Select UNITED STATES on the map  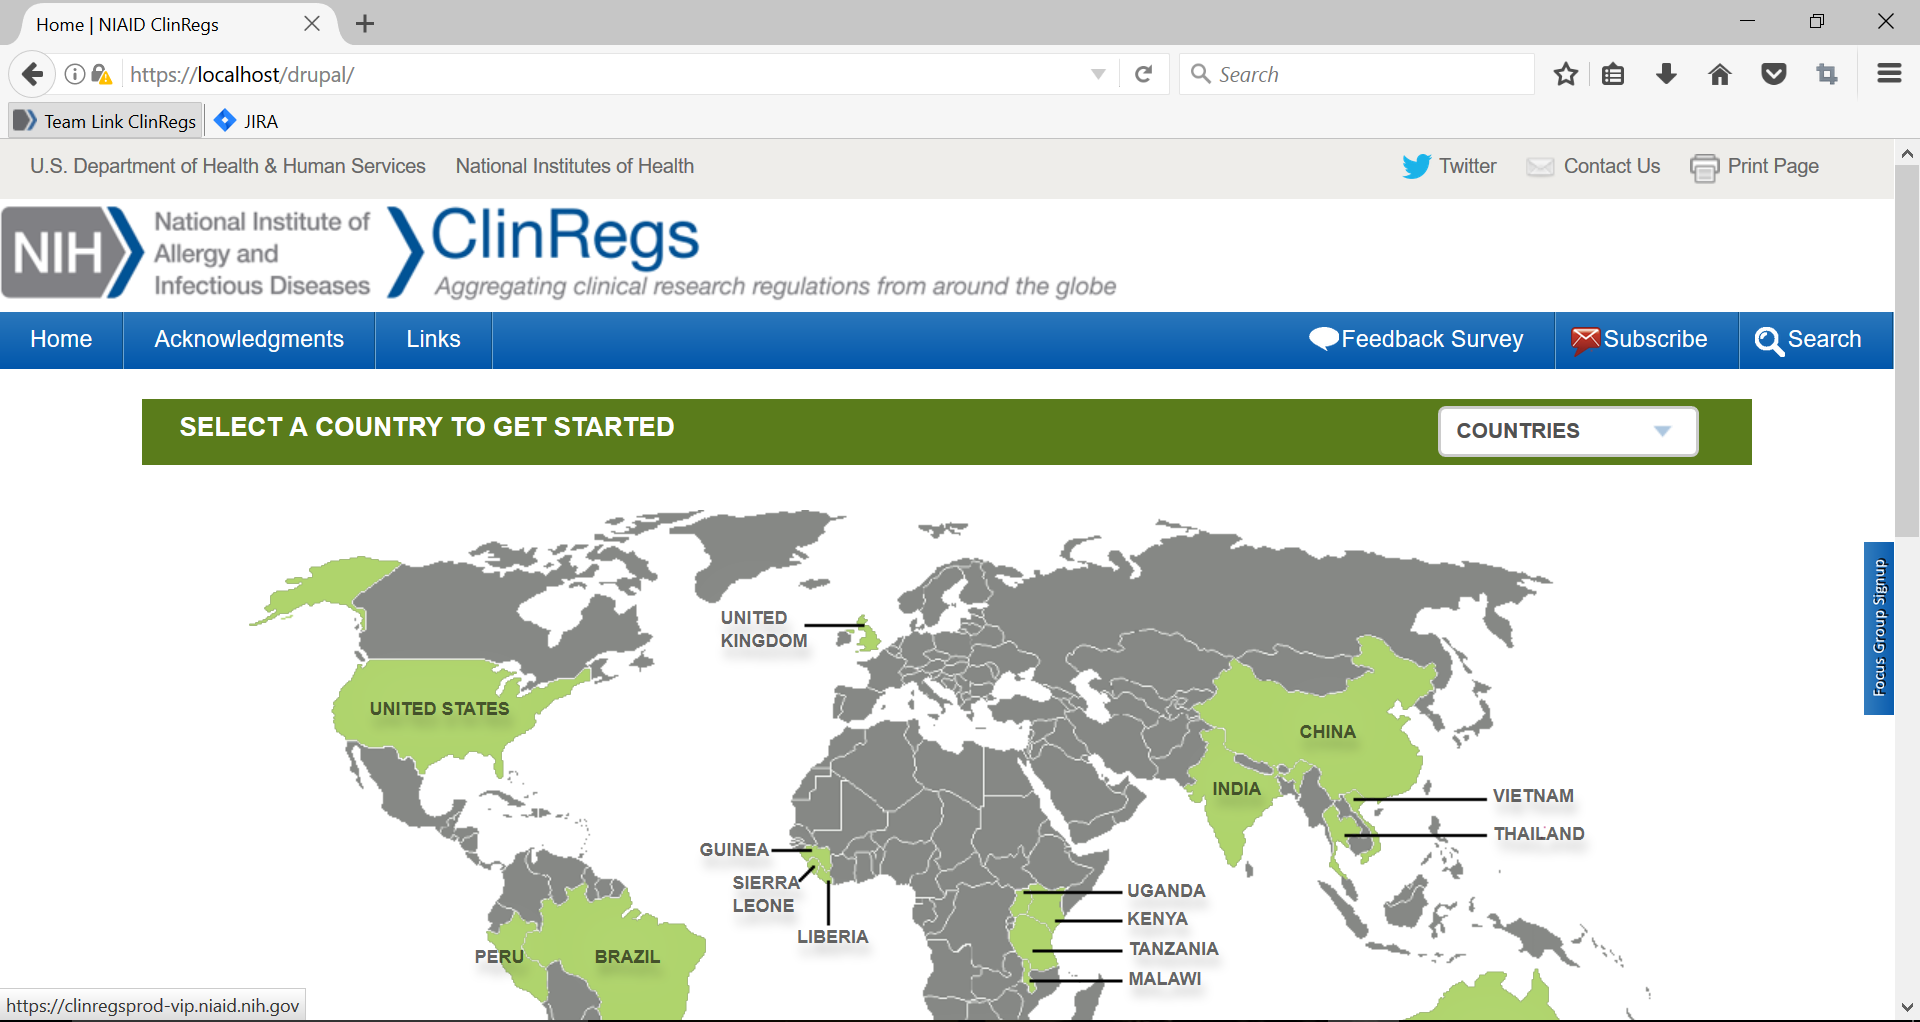[439, 709]
